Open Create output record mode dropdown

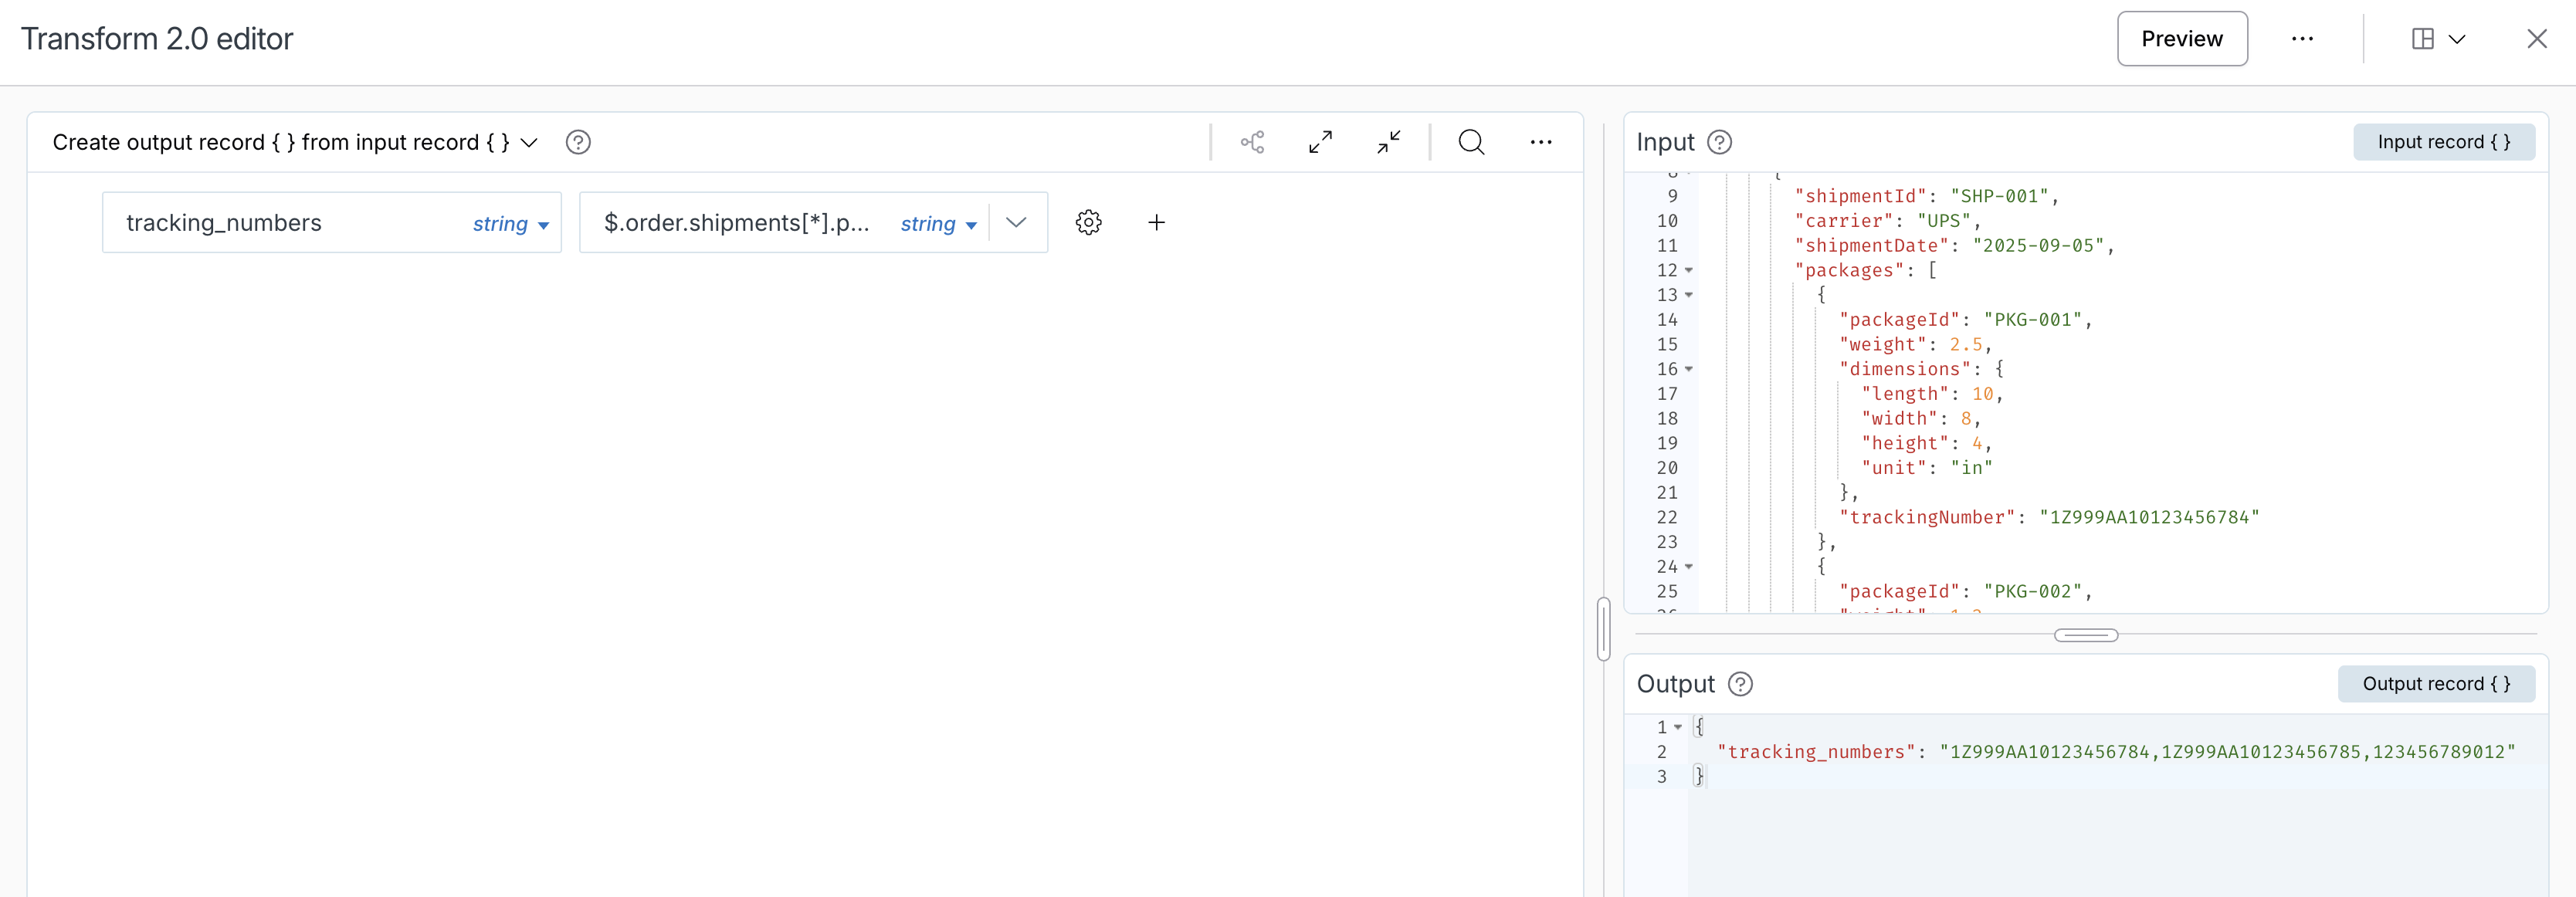(x=530, y=142)
